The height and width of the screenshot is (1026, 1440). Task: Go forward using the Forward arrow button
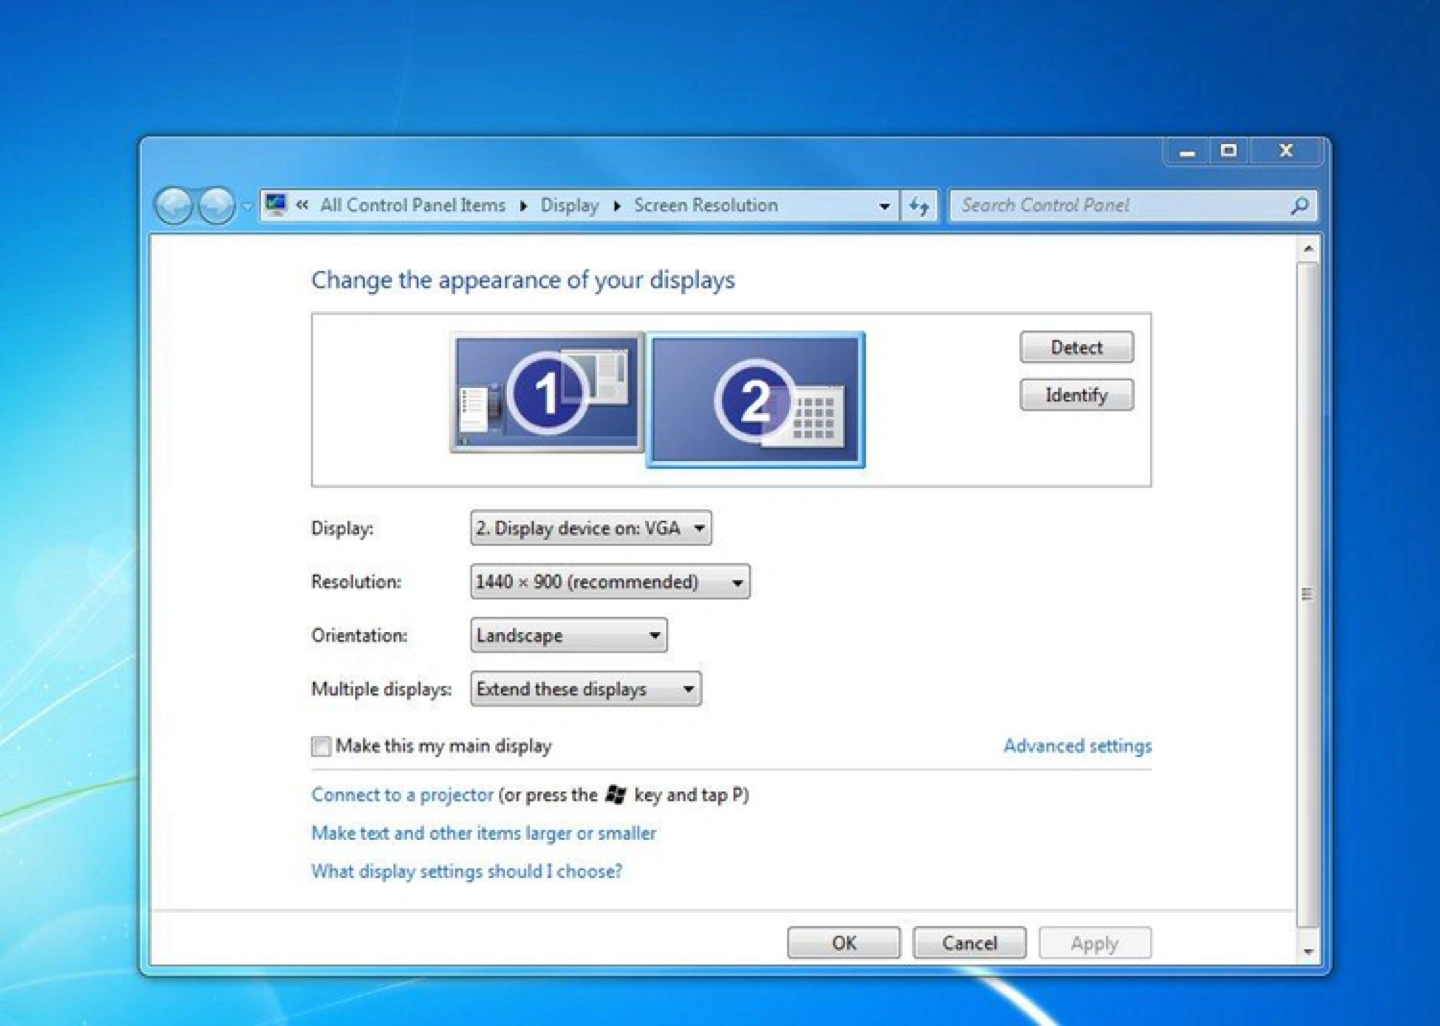point(216,206)
